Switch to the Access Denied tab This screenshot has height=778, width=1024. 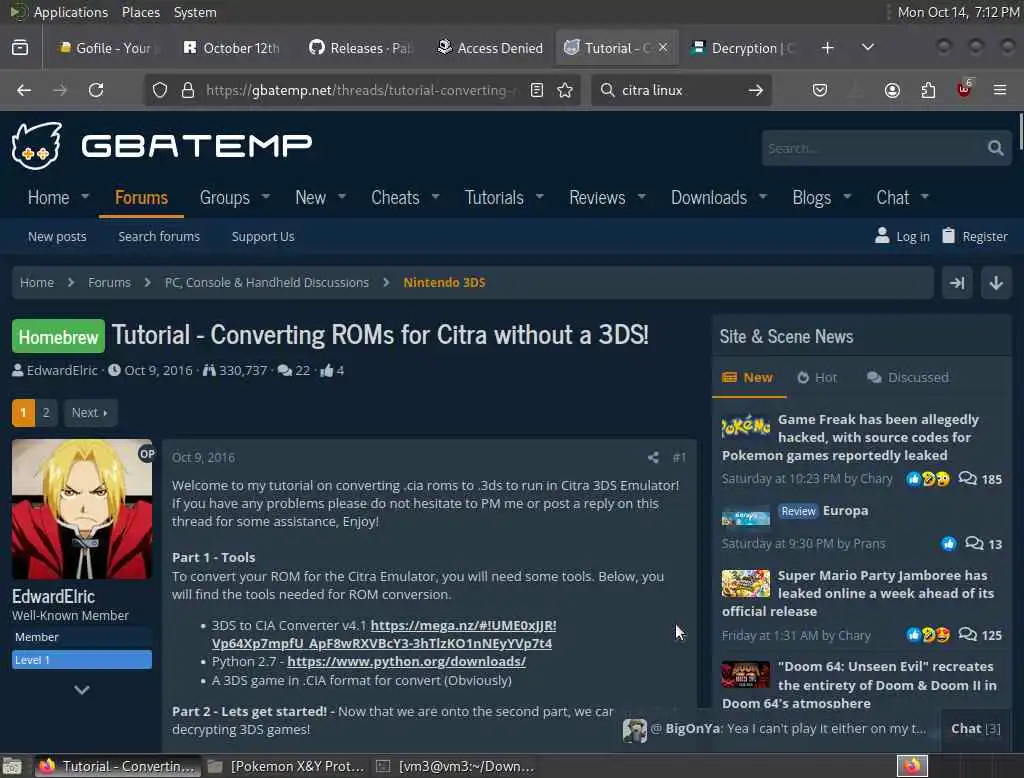tap(490, 48)
